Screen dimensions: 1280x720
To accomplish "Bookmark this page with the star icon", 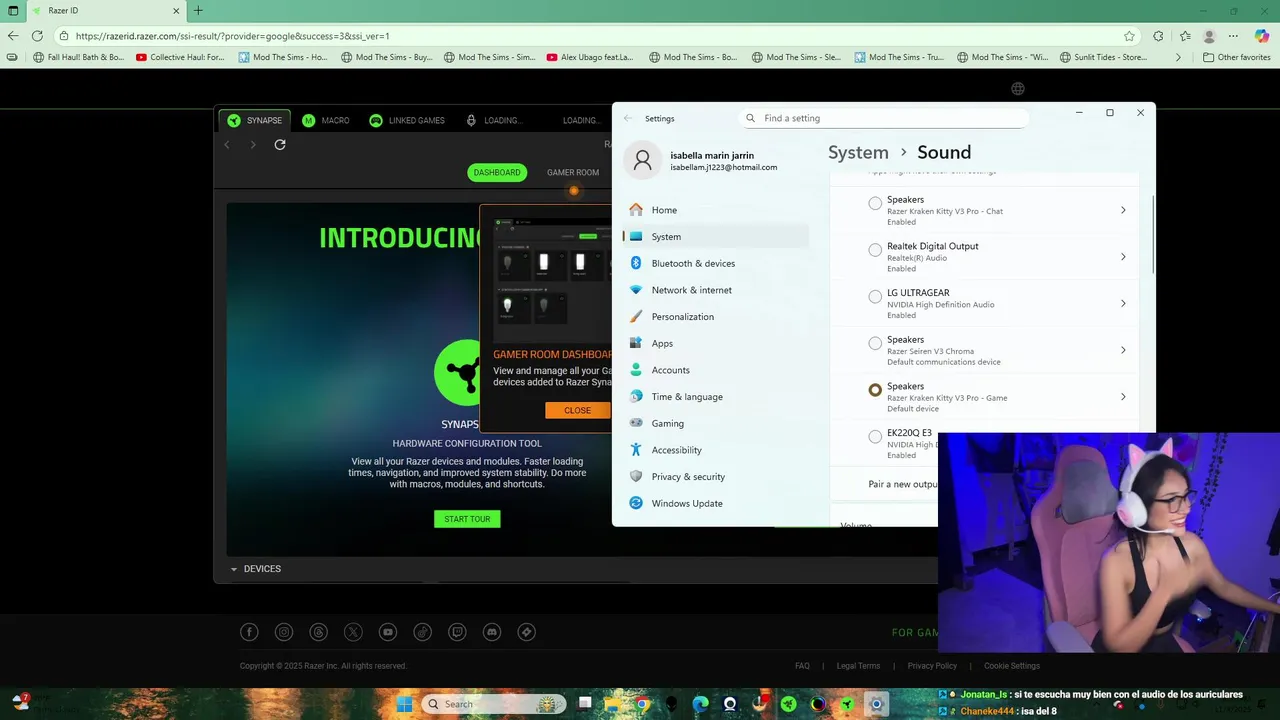I will 1129,36.
